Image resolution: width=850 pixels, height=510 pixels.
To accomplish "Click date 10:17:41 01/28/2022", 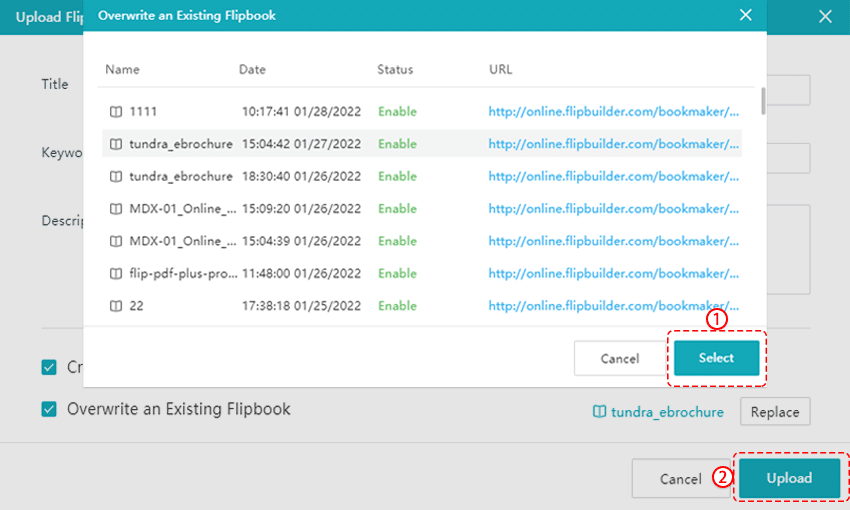I will pos(301,112).
